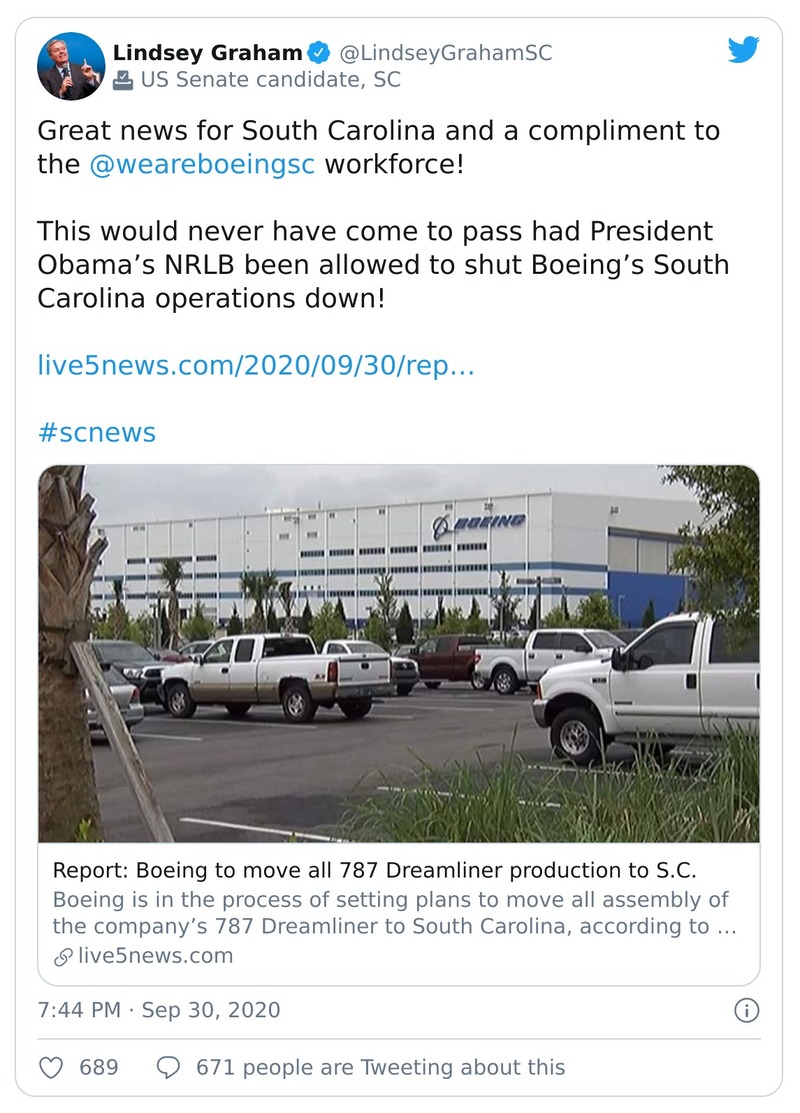Open "671 people are Tweeting about this"
This screenshot has height=1113, width=800.
380,1067
